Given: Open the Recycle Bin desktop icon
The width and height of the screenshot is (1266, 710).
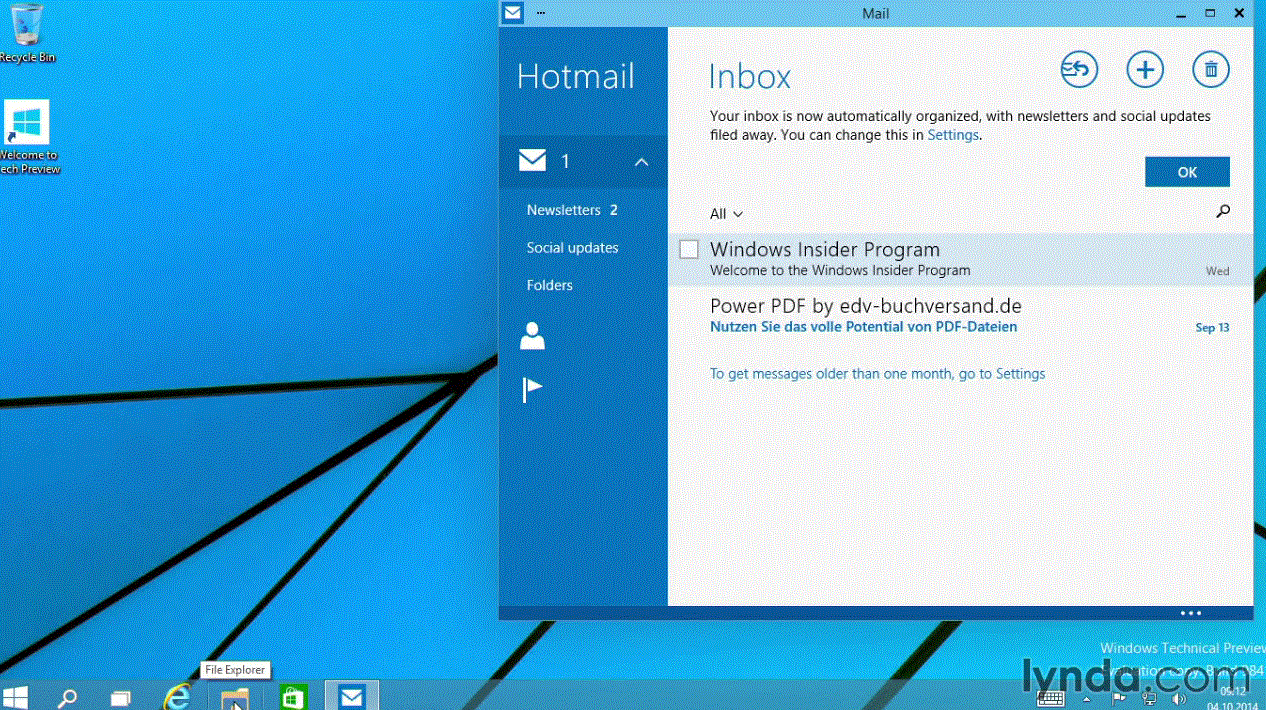Looking at the screenshot, I should click(x=27, y=34).
